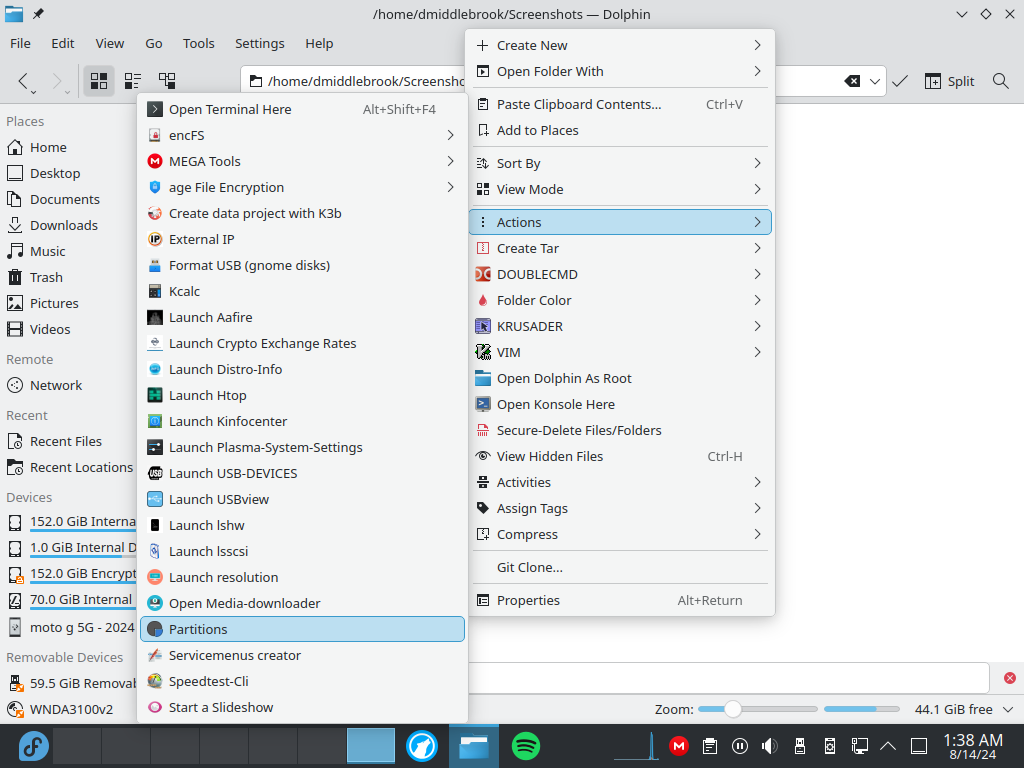Clear the location bar text
1024x768 pixels.
coord(852,81)
